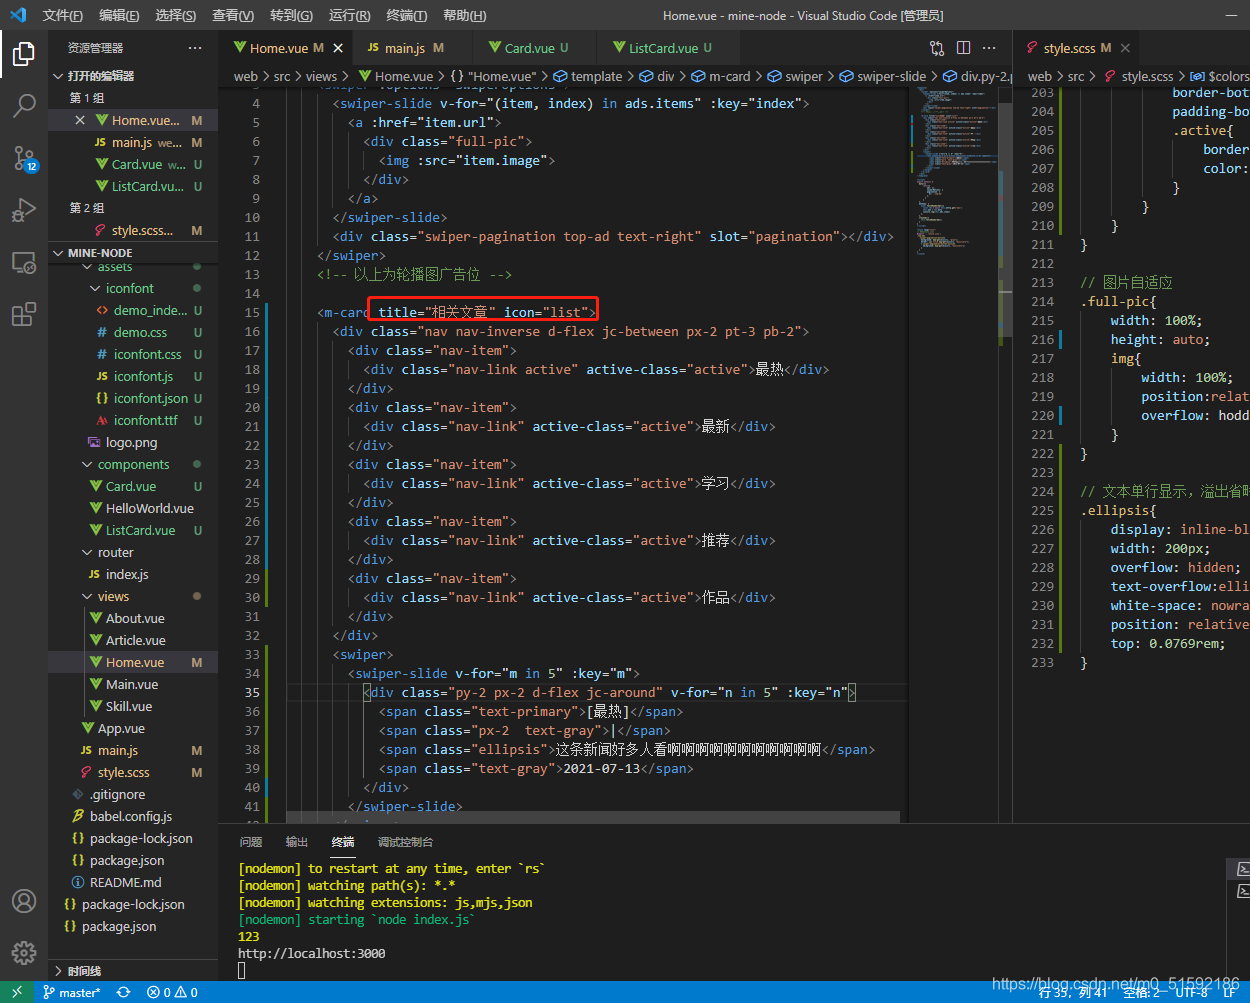Viewport: 1250px width, 1003px height.
Task: Open the Manage gear icon
Action: pos(24,953)
